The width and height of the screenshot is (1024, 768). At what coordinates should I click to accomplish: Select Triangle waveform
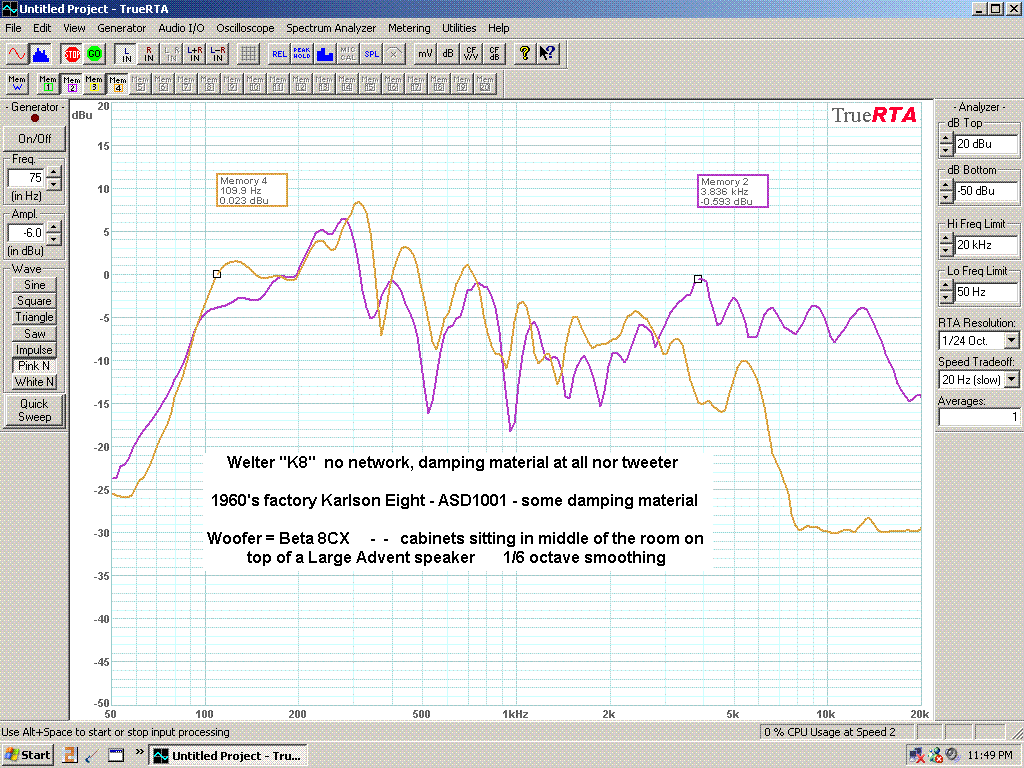tap(35, 317)
